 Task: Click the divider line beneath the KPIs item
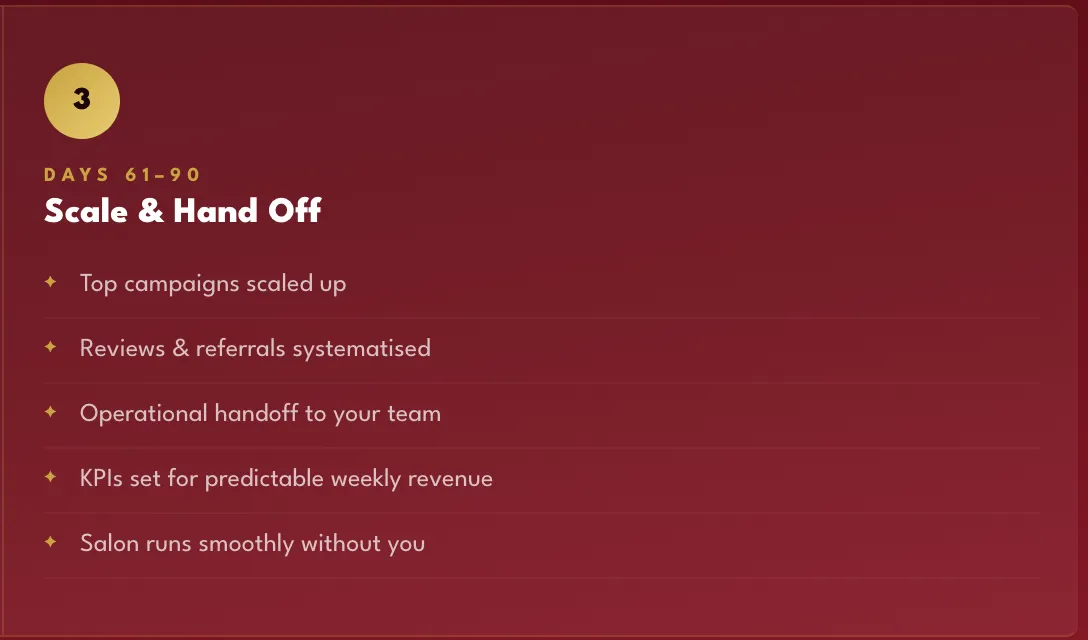[542, 513]
